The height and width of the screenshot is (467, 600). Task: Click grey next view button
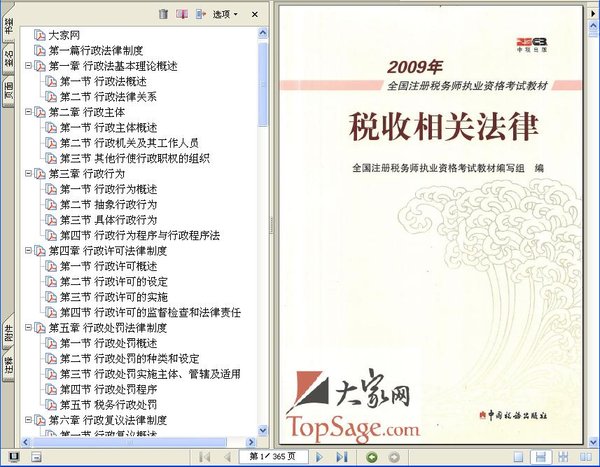click(394, 457)
